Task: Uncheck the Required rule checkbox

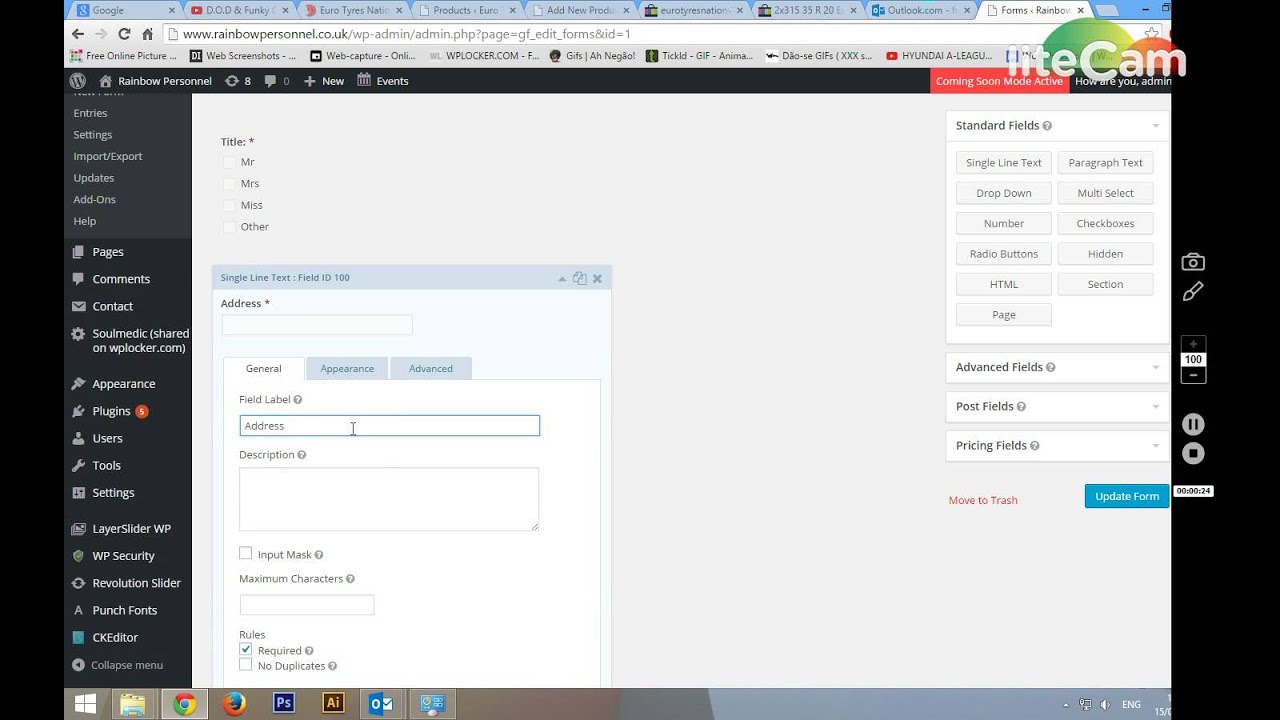Action: [x=245, y=650]
